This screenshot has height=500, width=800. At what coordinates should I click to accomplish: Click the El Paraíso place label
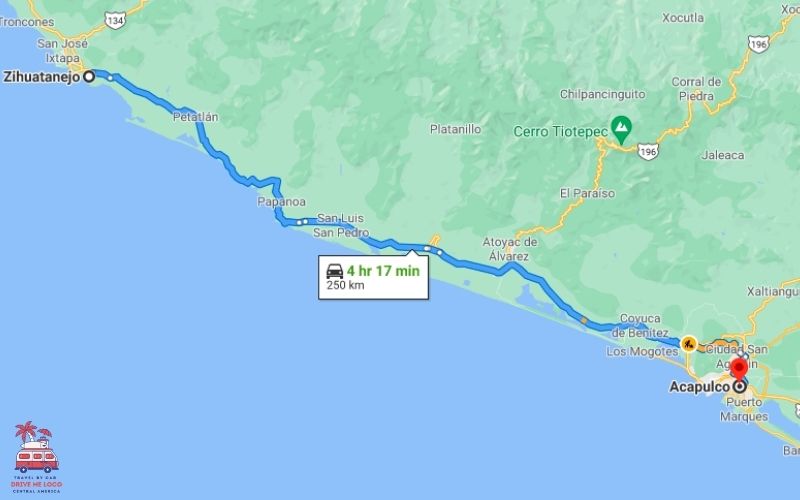[x=587, y=193]
